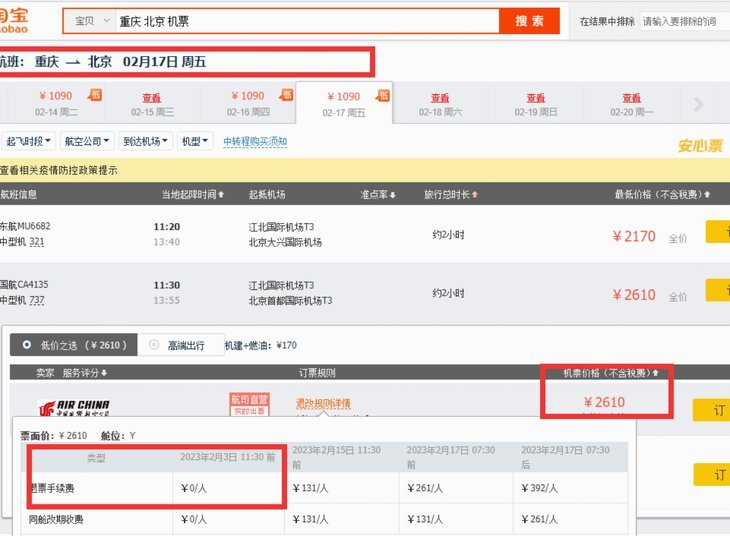
Task: Click the Air China logo
Action: [74, 407]
